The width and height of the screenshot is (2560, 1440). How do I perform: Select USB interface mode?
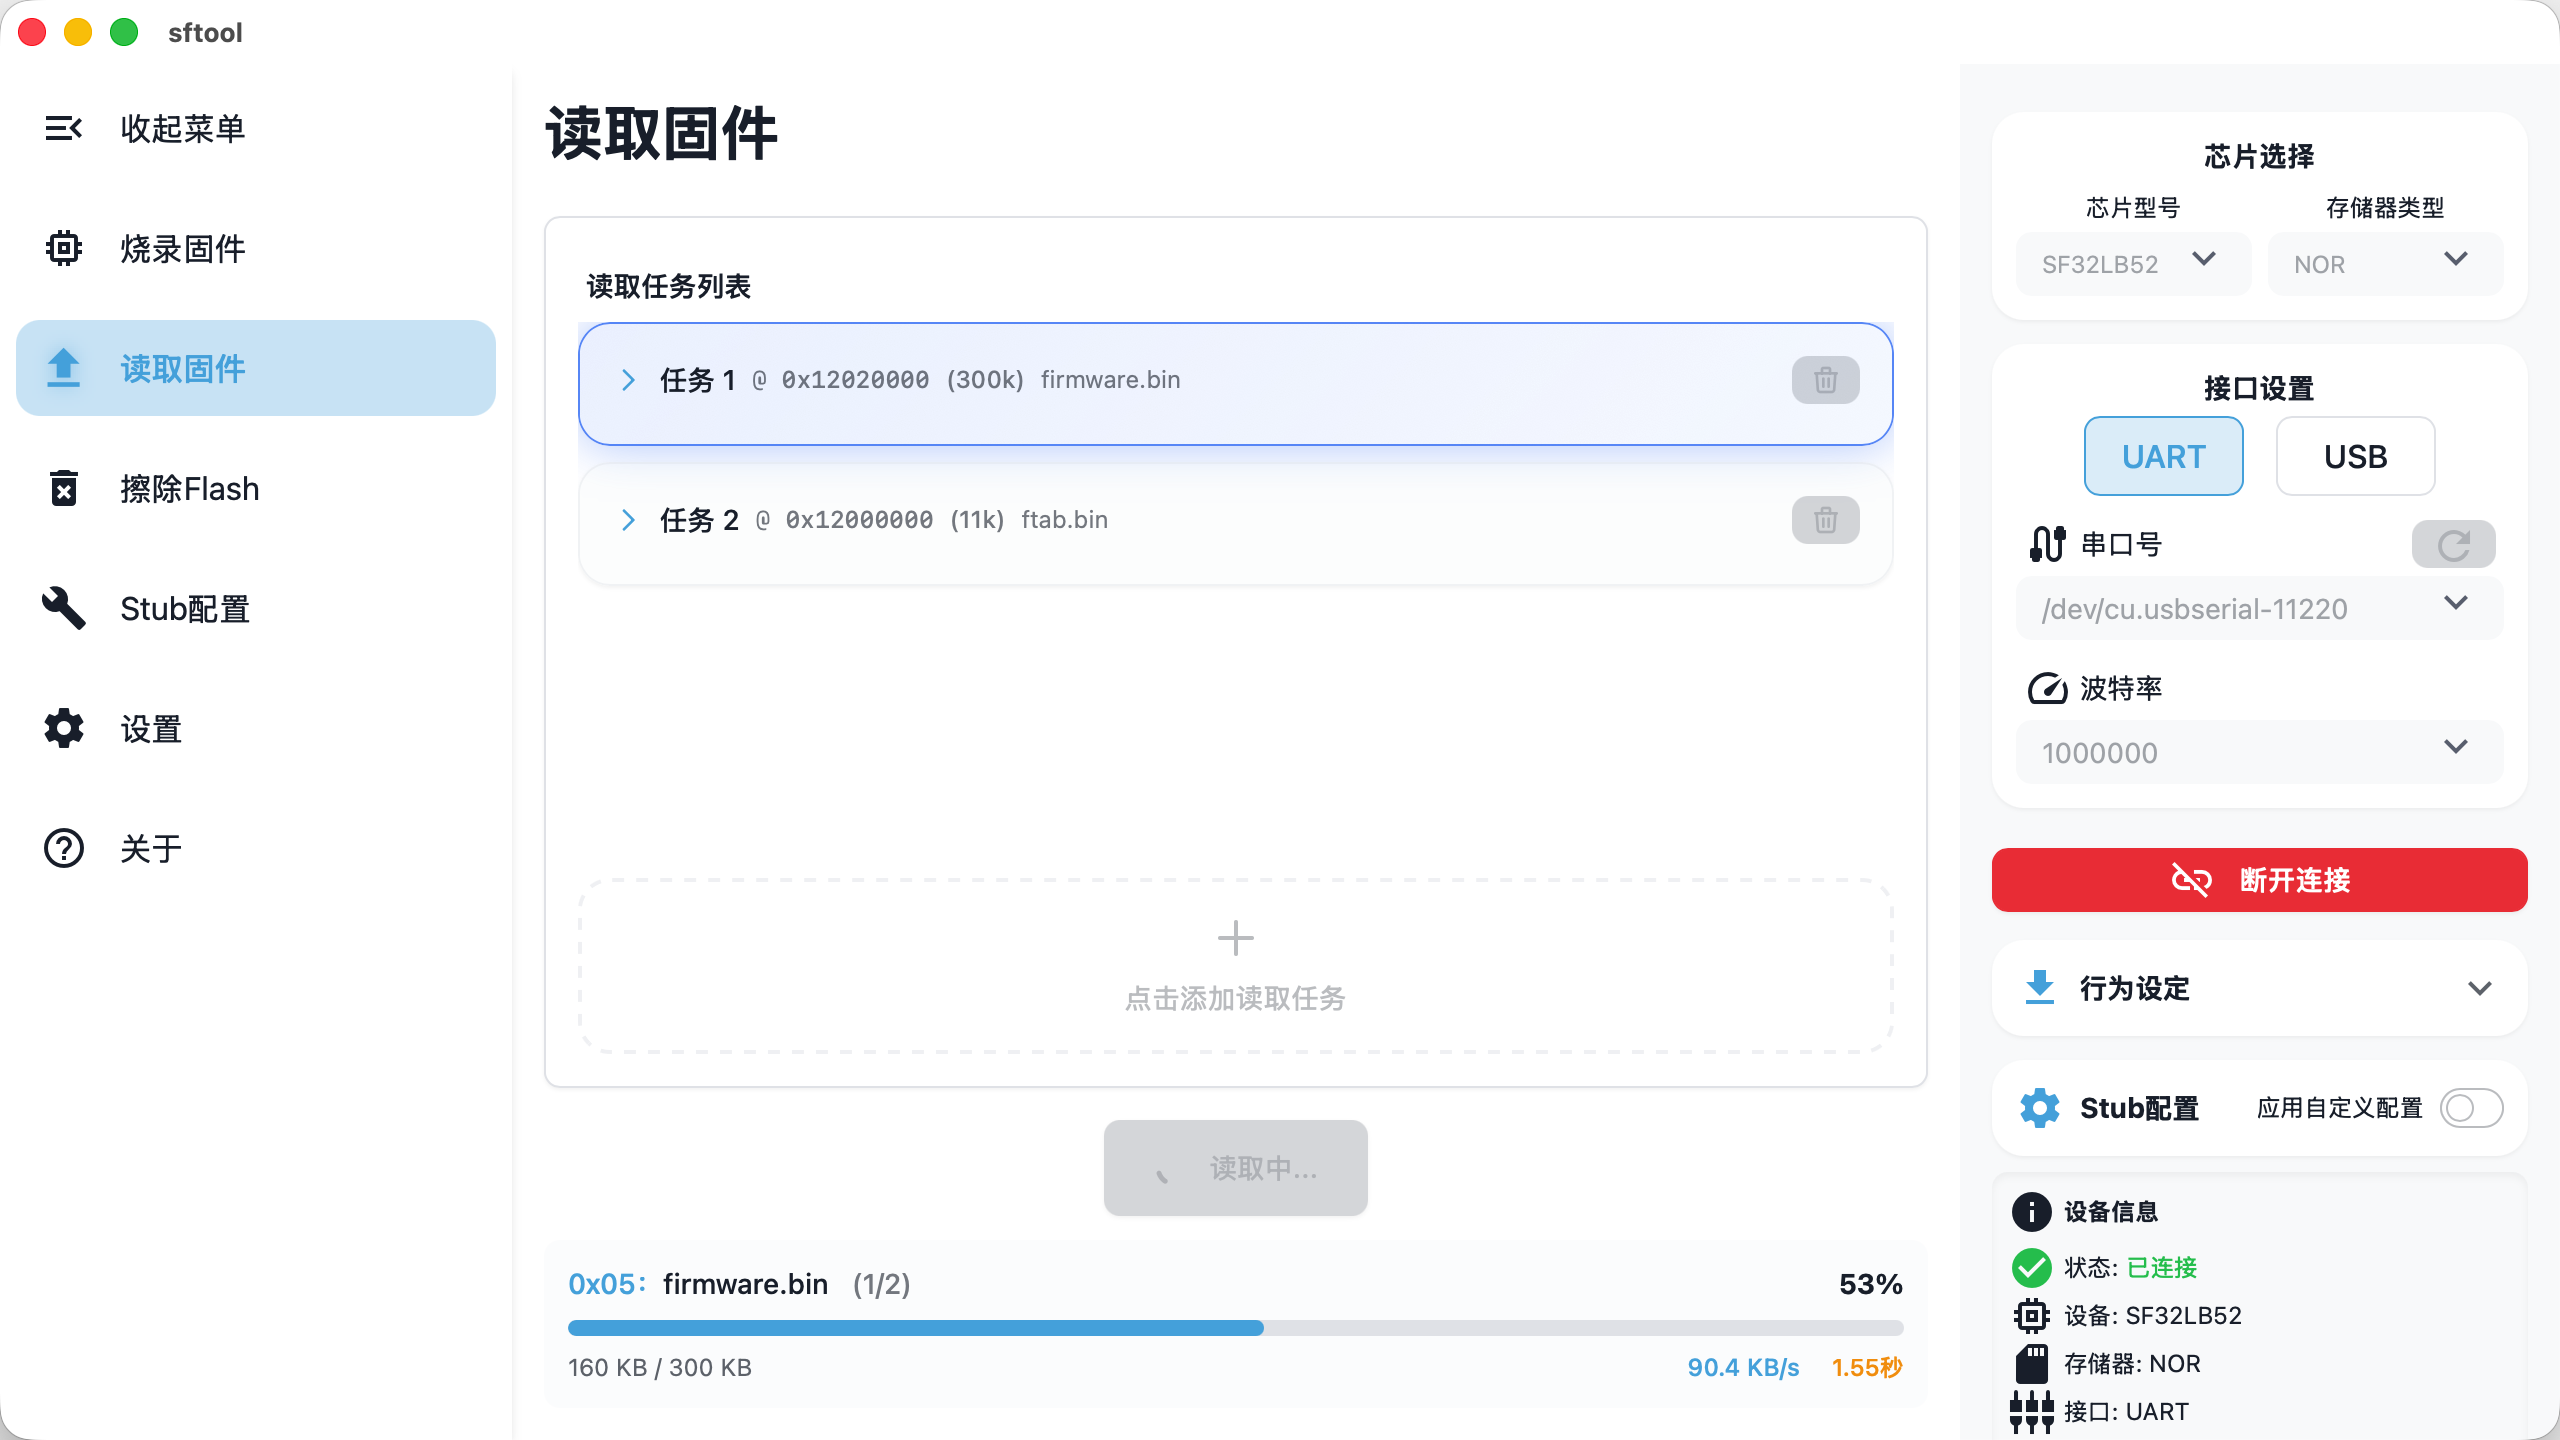pyautogui.click(x=2355, y=456)
